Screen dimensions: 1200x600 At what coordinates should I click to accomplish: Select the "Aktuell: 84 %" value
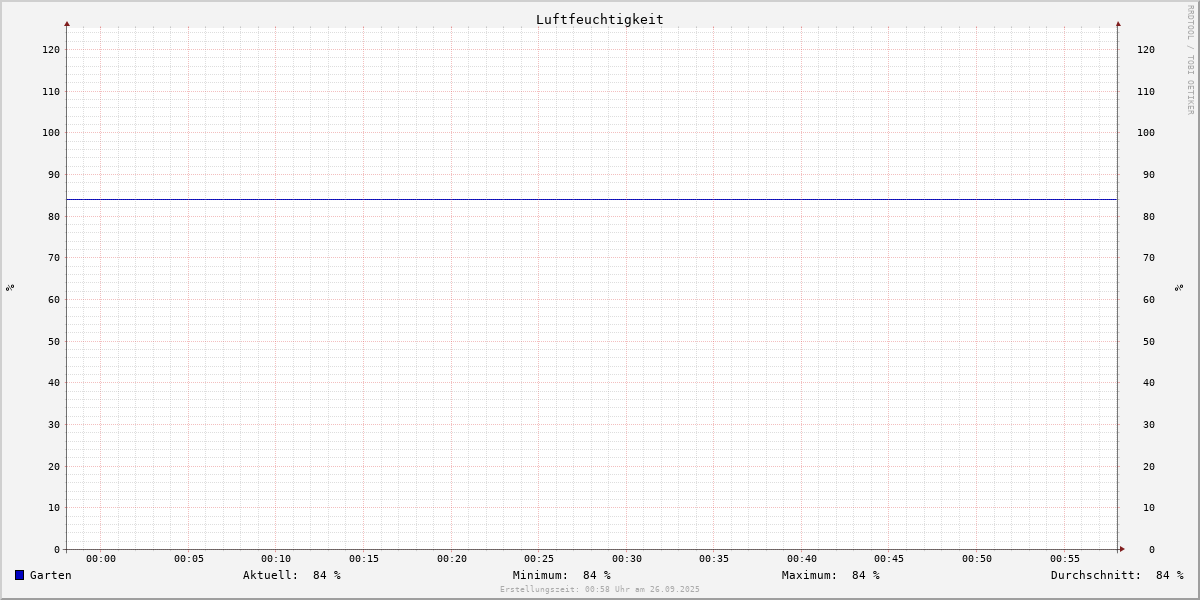click(292, 575)
